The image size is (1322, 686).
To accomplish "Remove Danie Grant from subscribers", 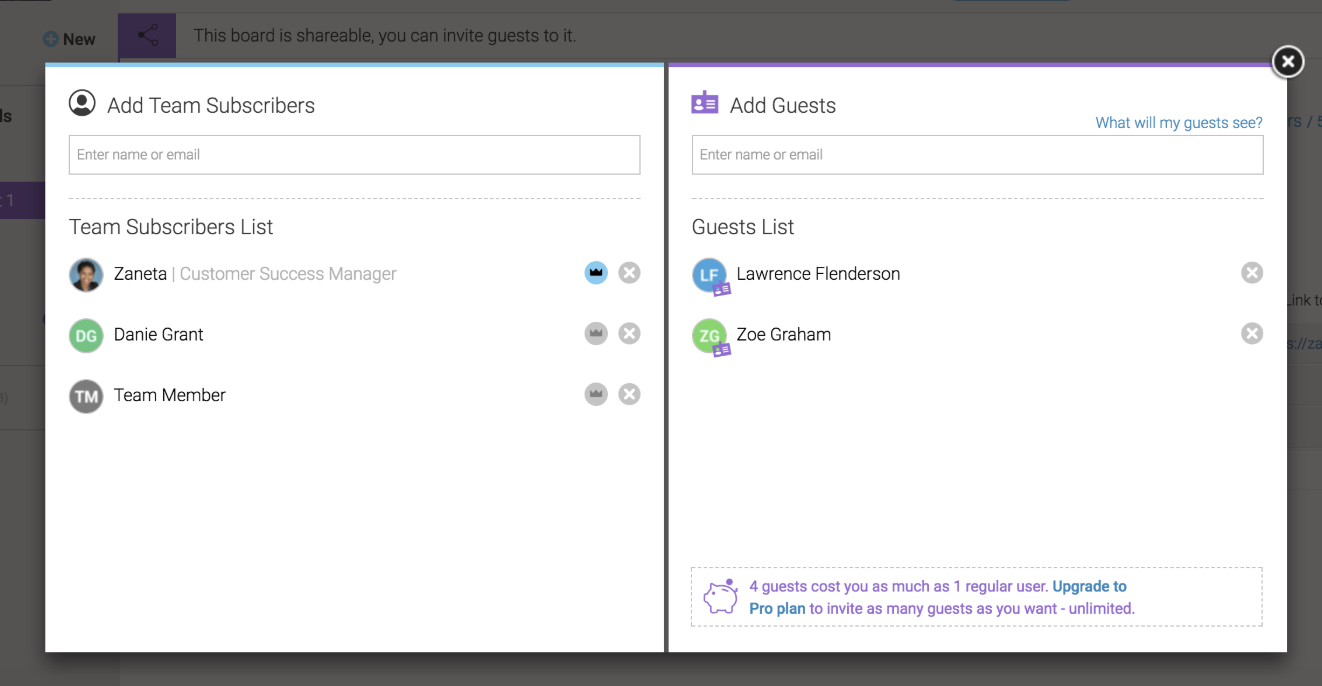I will click(629, 334).
